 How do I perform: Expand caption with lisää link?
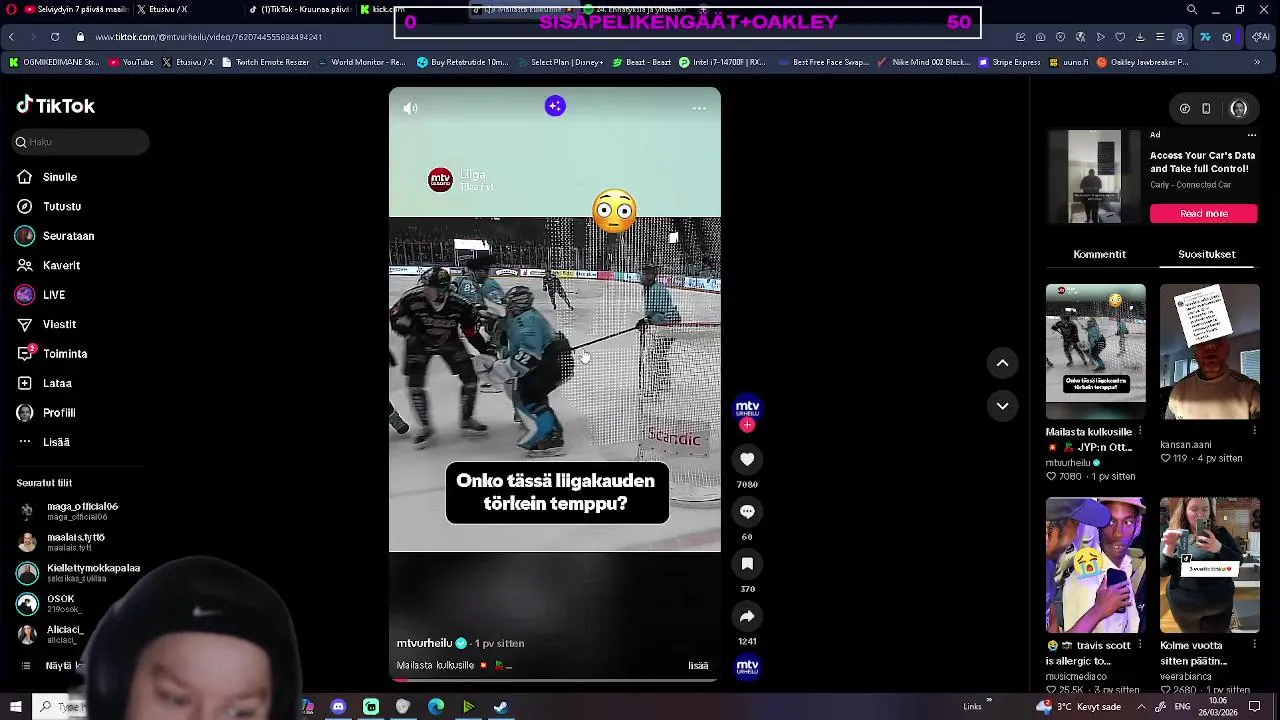pos(698,666)
